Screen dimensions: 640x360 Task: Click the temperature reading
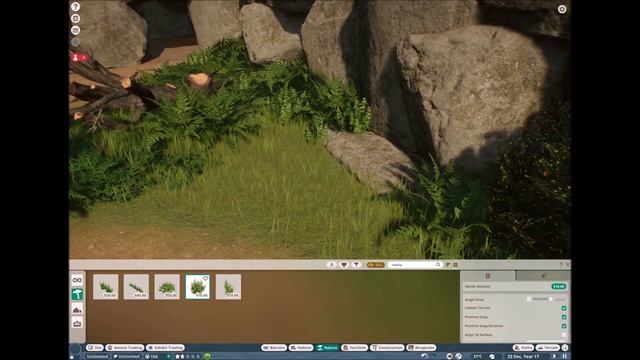point(478,356)
